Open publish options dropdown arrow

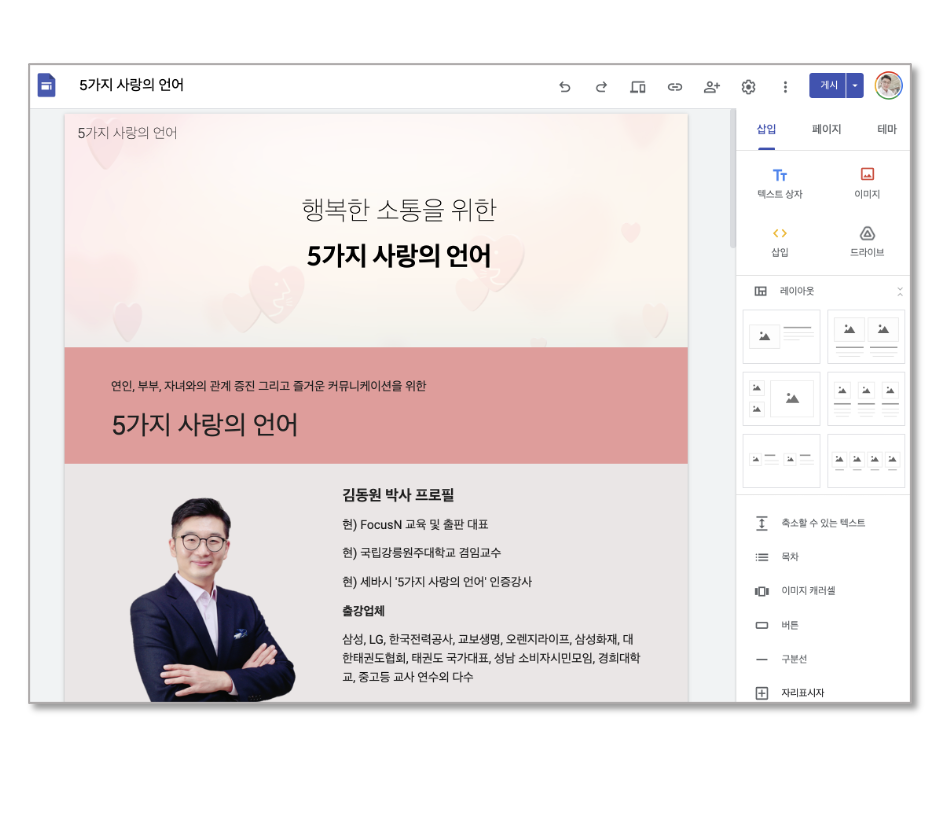[855, 86]
